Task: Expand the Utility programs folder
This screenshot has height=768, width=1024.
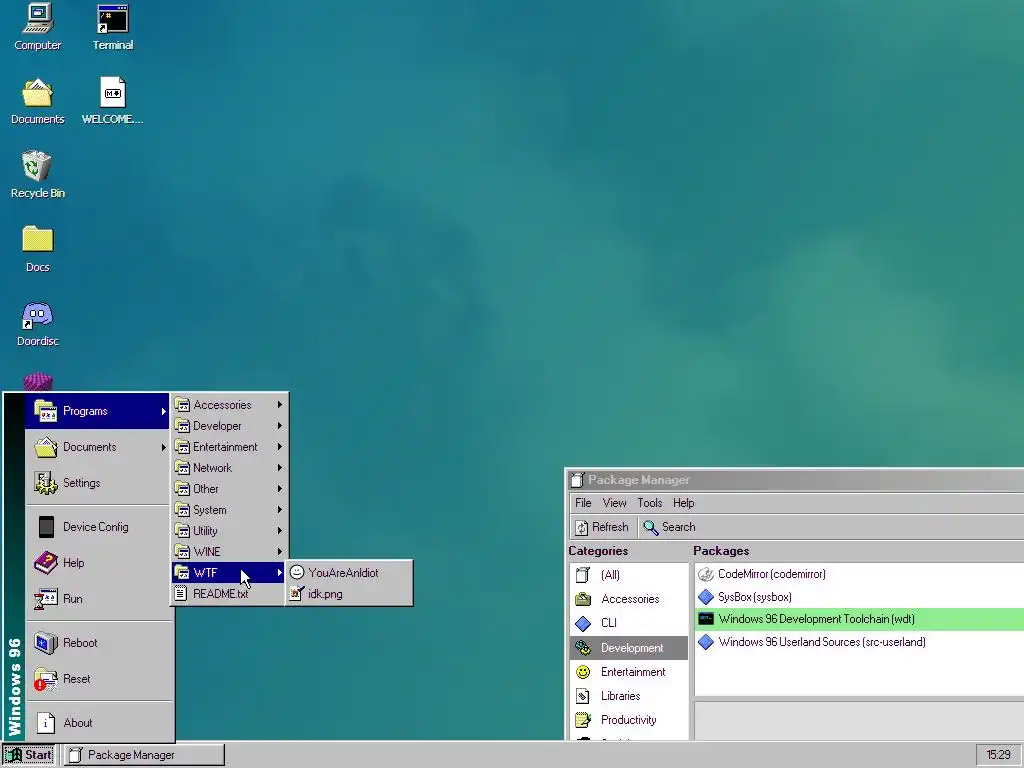Action: click(229, 531)
